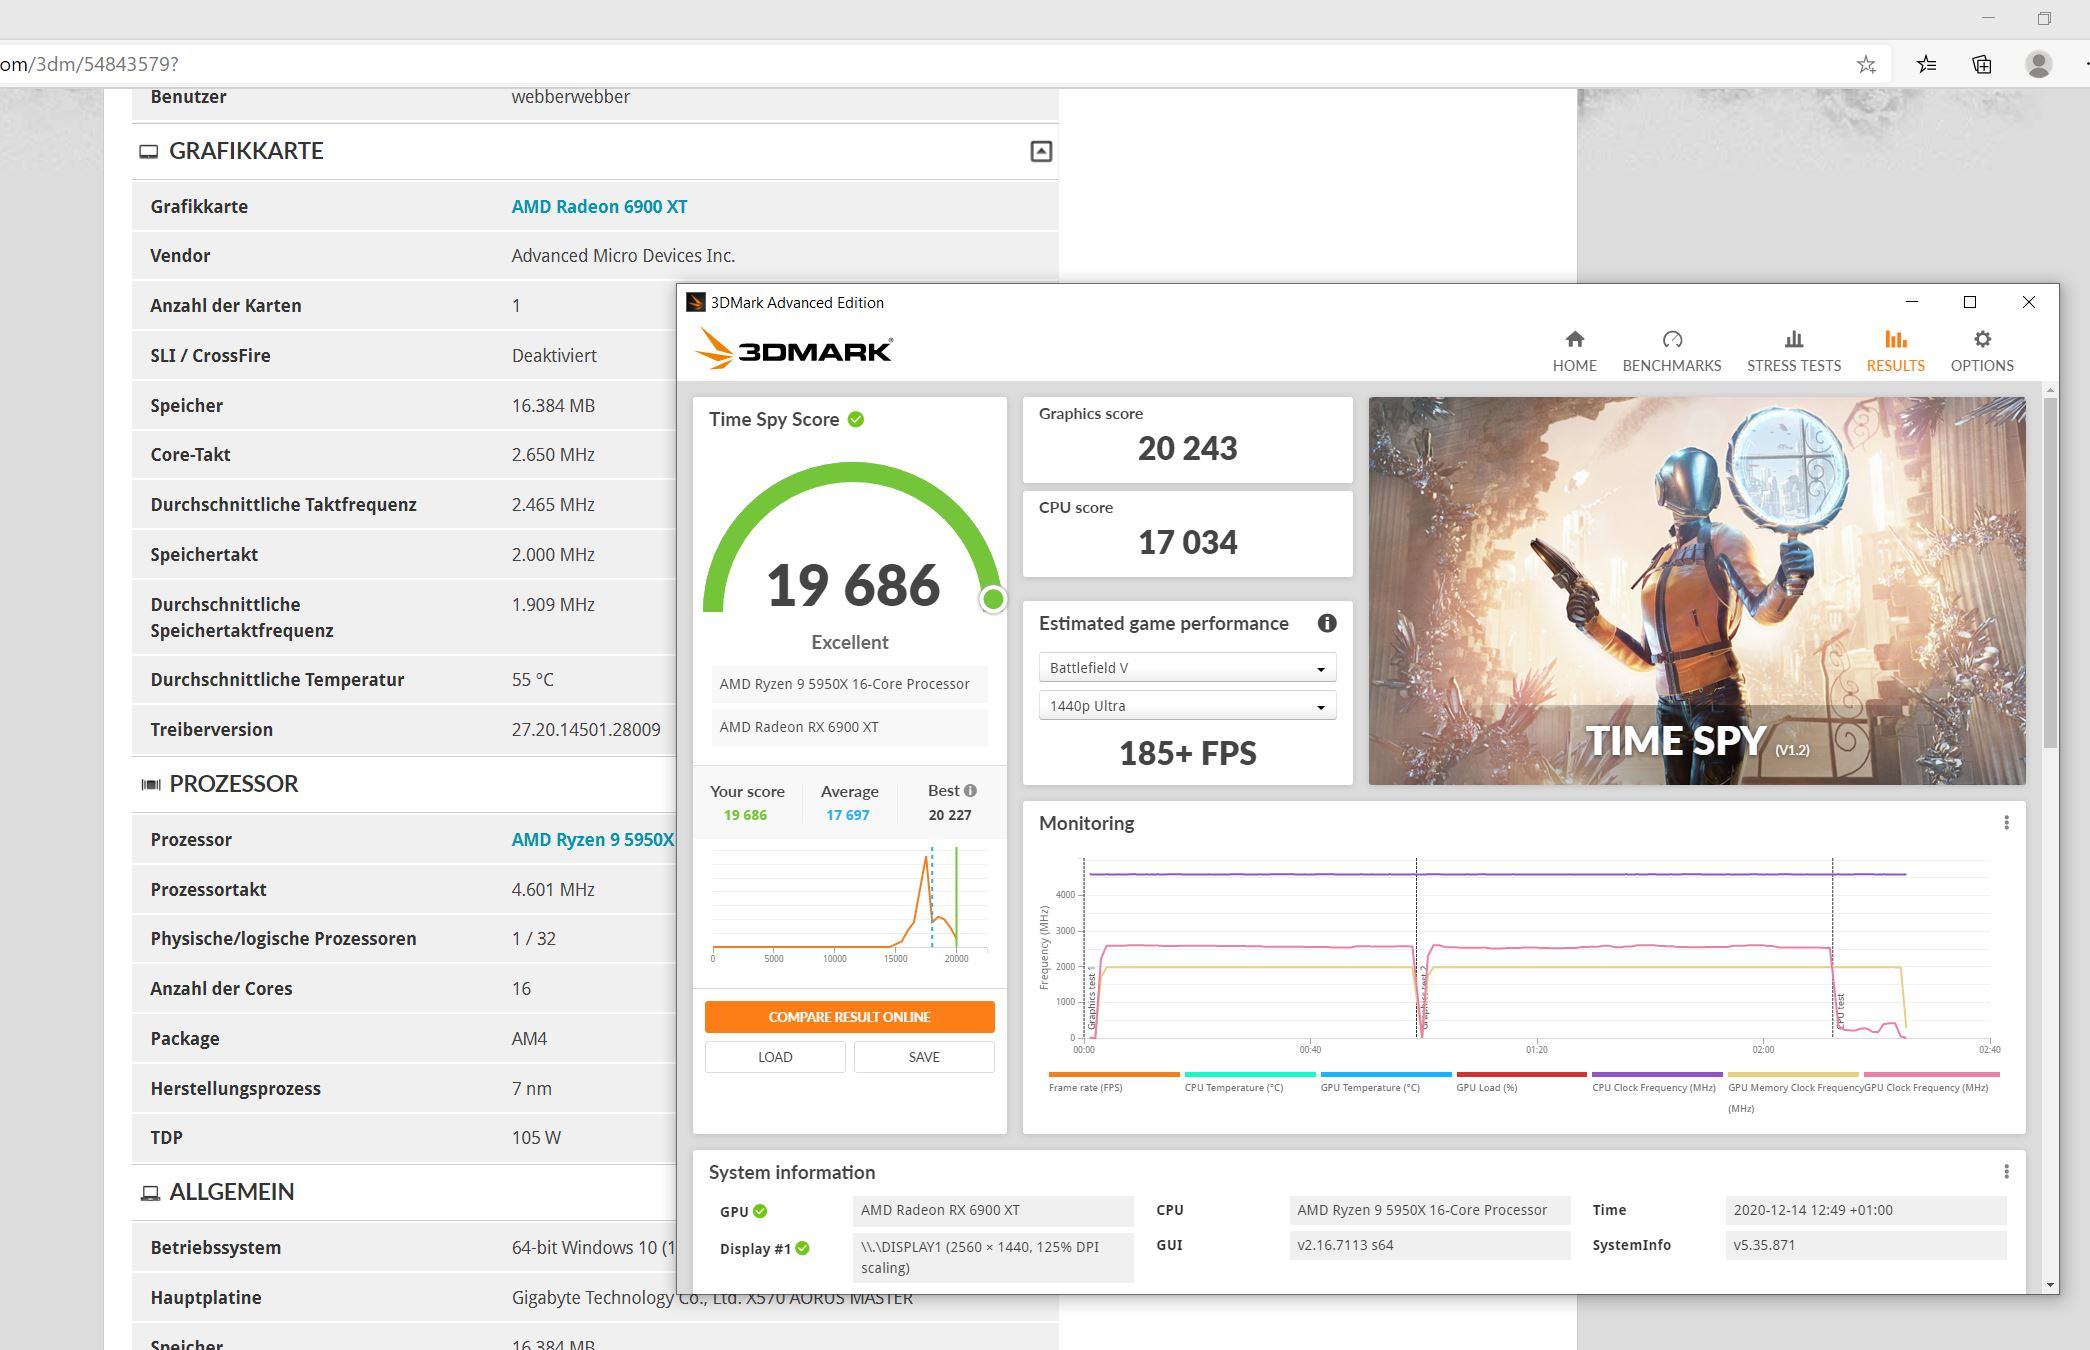Click the info icon beside Best score
The height and width of the screenshot is (1350, 2090).
tap(970, 791)
